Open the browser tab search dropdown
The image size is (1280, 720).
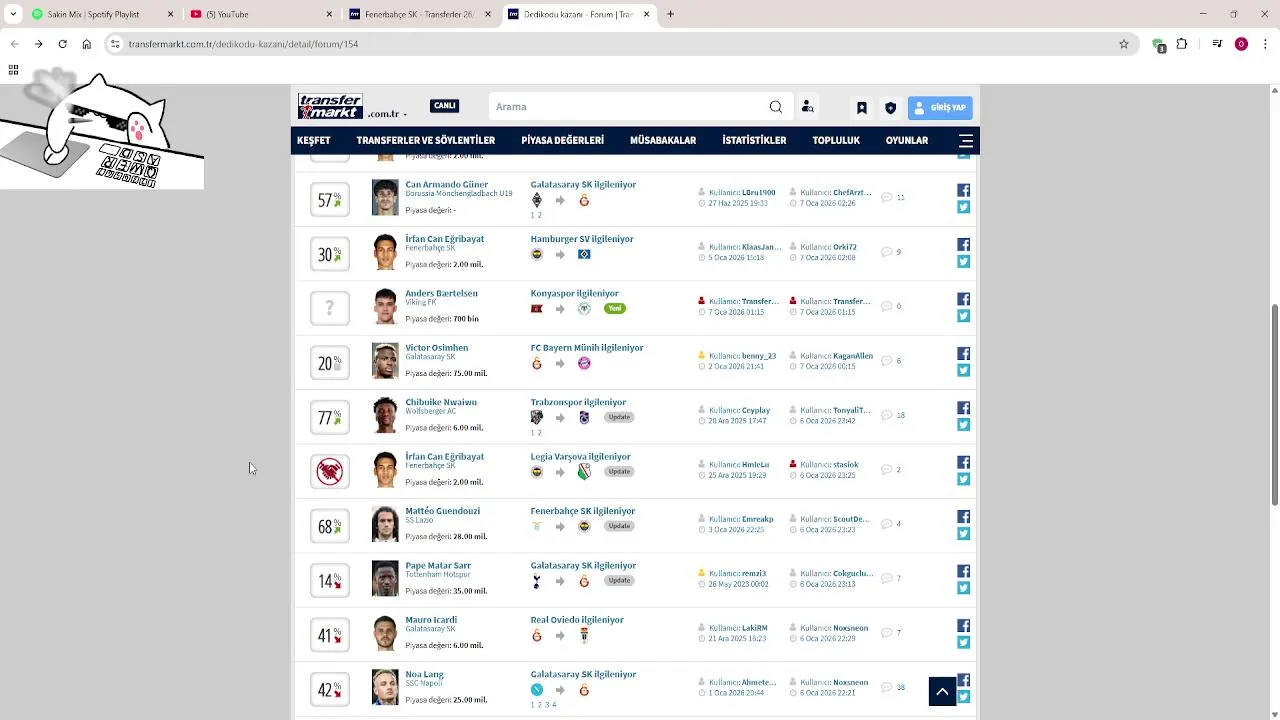(x=14, y=14)
